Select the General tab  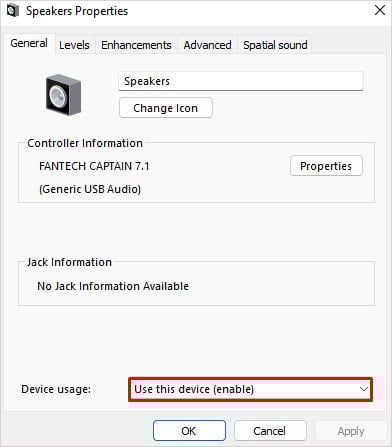tap(29, 43)
